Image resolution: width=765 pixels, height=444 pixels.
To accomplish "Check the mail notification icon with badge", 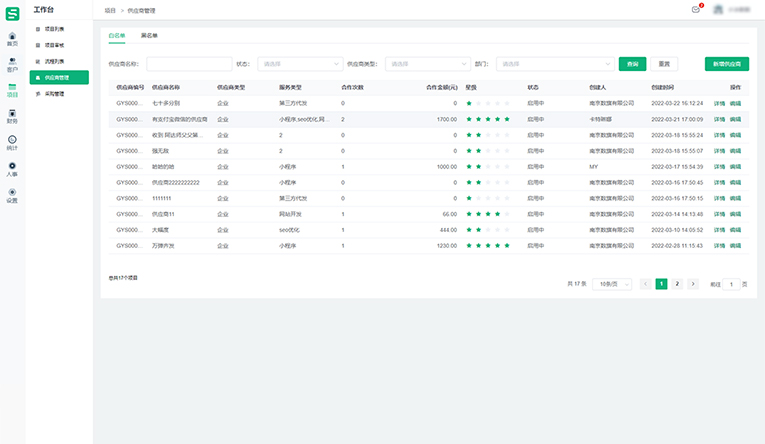I will 696,9.
